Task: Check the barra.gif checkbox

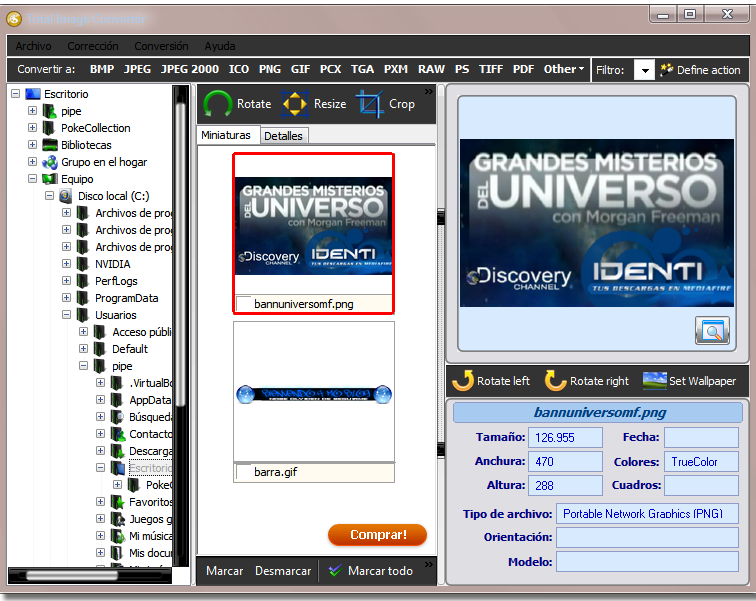Action: point(244,472)
